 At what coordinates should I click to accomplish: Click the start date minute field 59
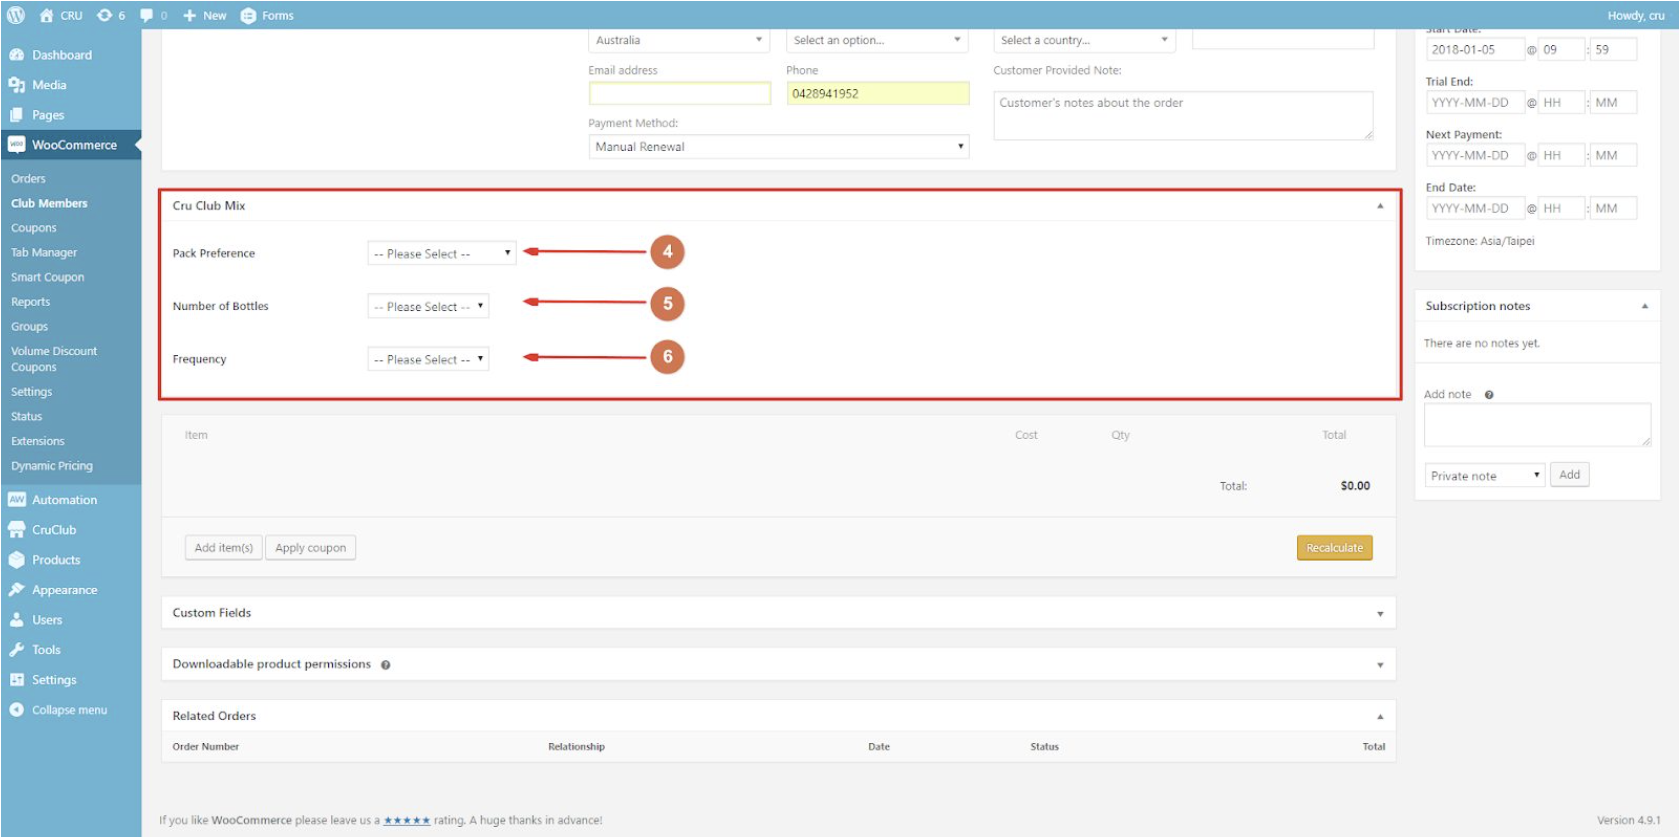tap(1614, 49)
